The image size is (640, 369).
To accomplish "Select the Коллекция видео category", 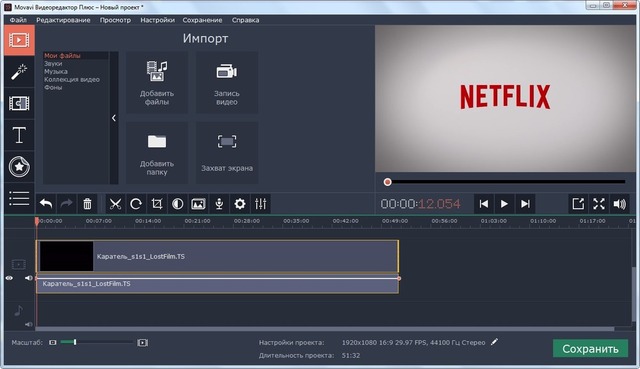I will [x=72, y=80].
